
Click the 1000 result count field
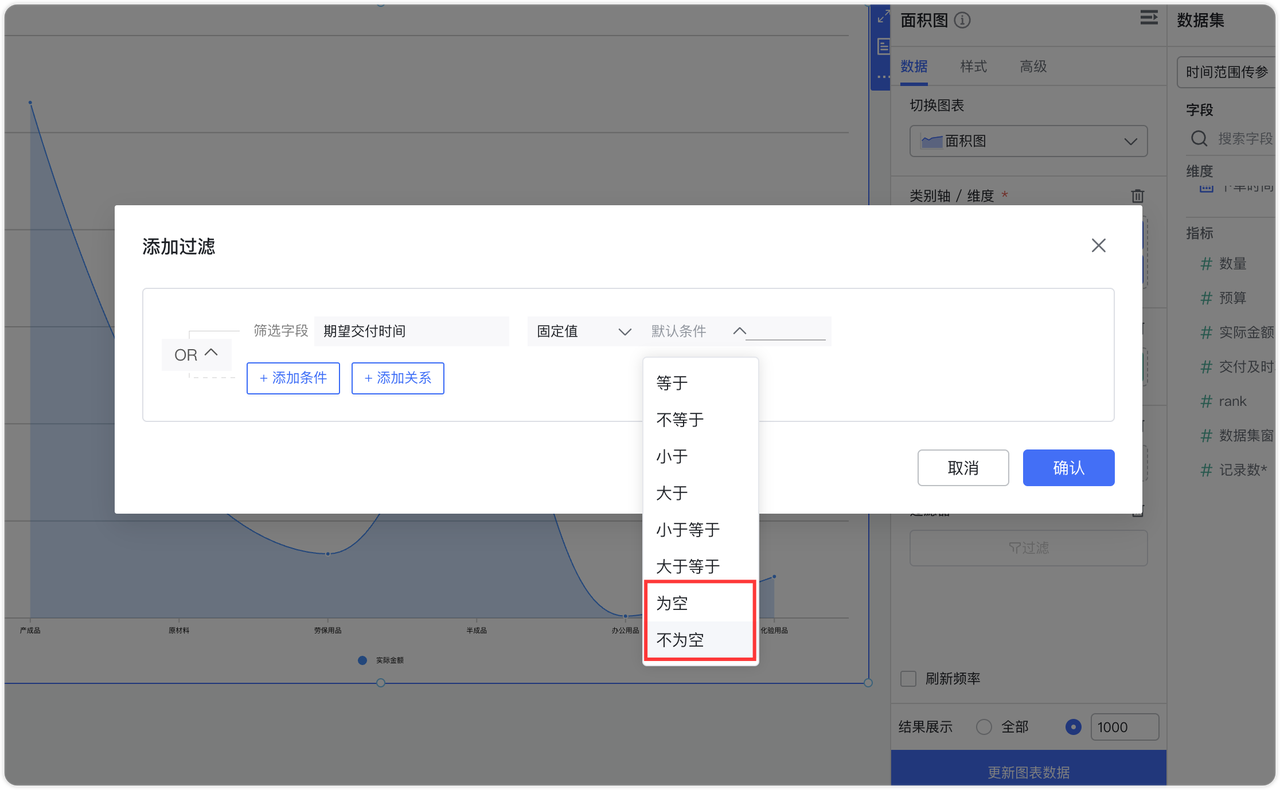[1125, 727]
